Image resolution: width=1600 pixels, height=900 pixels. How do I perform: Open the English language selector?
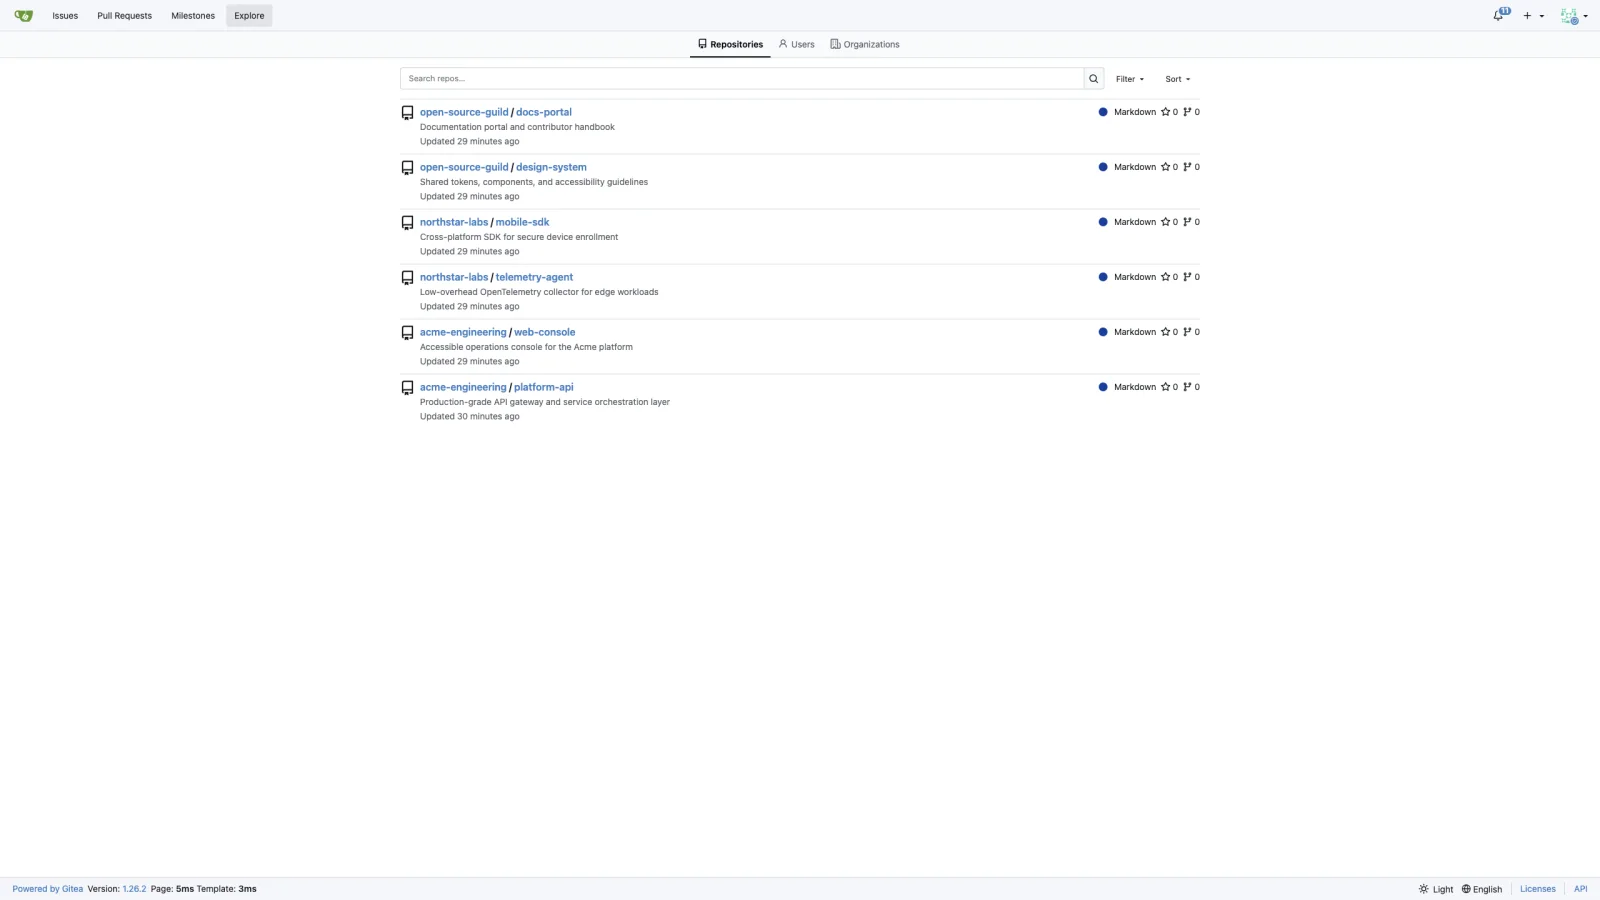point(1482,889)
